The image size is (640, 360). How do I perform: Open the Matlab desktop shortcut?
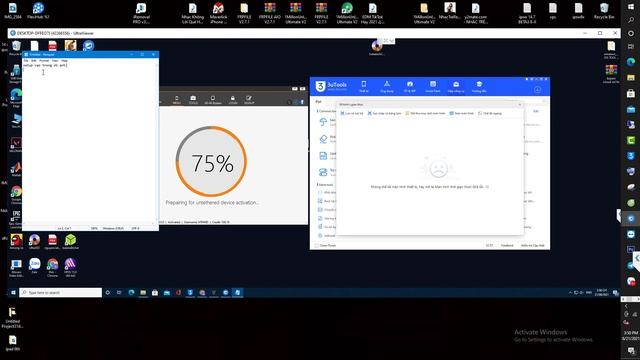[16, 169]
